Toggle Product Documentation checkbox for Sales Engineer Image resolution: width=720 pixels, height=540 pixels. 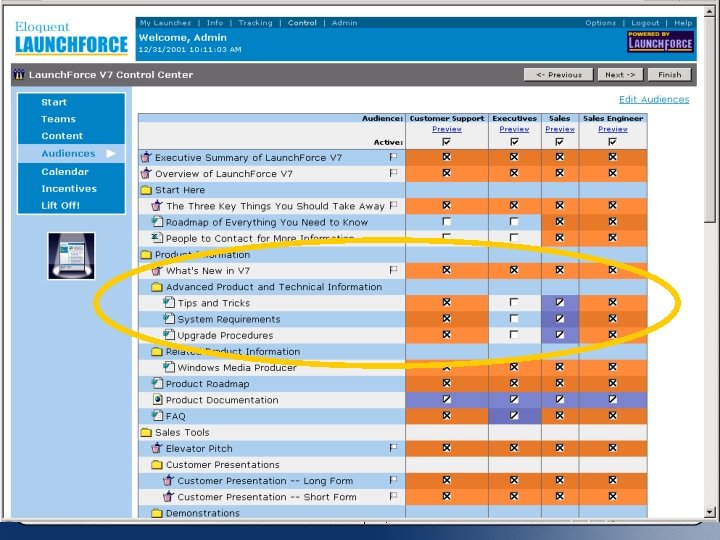pyautogui.click(x=613, y=399)
